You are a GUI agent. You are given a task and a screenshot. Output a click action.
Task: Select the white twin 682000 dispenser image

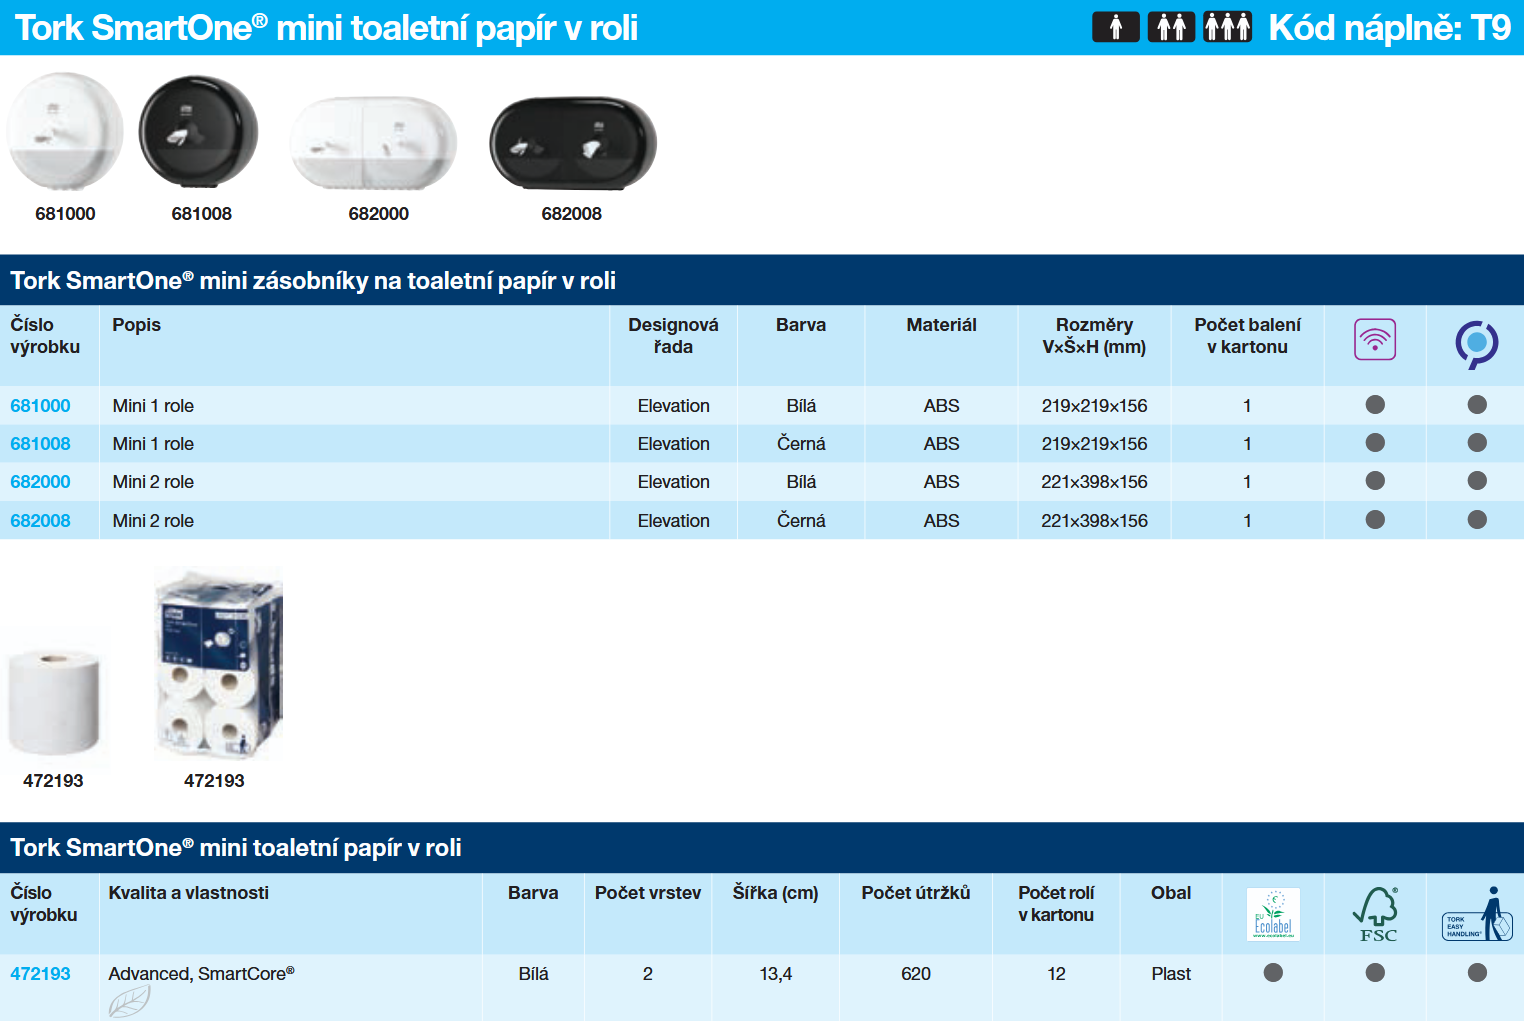point(374,143)
